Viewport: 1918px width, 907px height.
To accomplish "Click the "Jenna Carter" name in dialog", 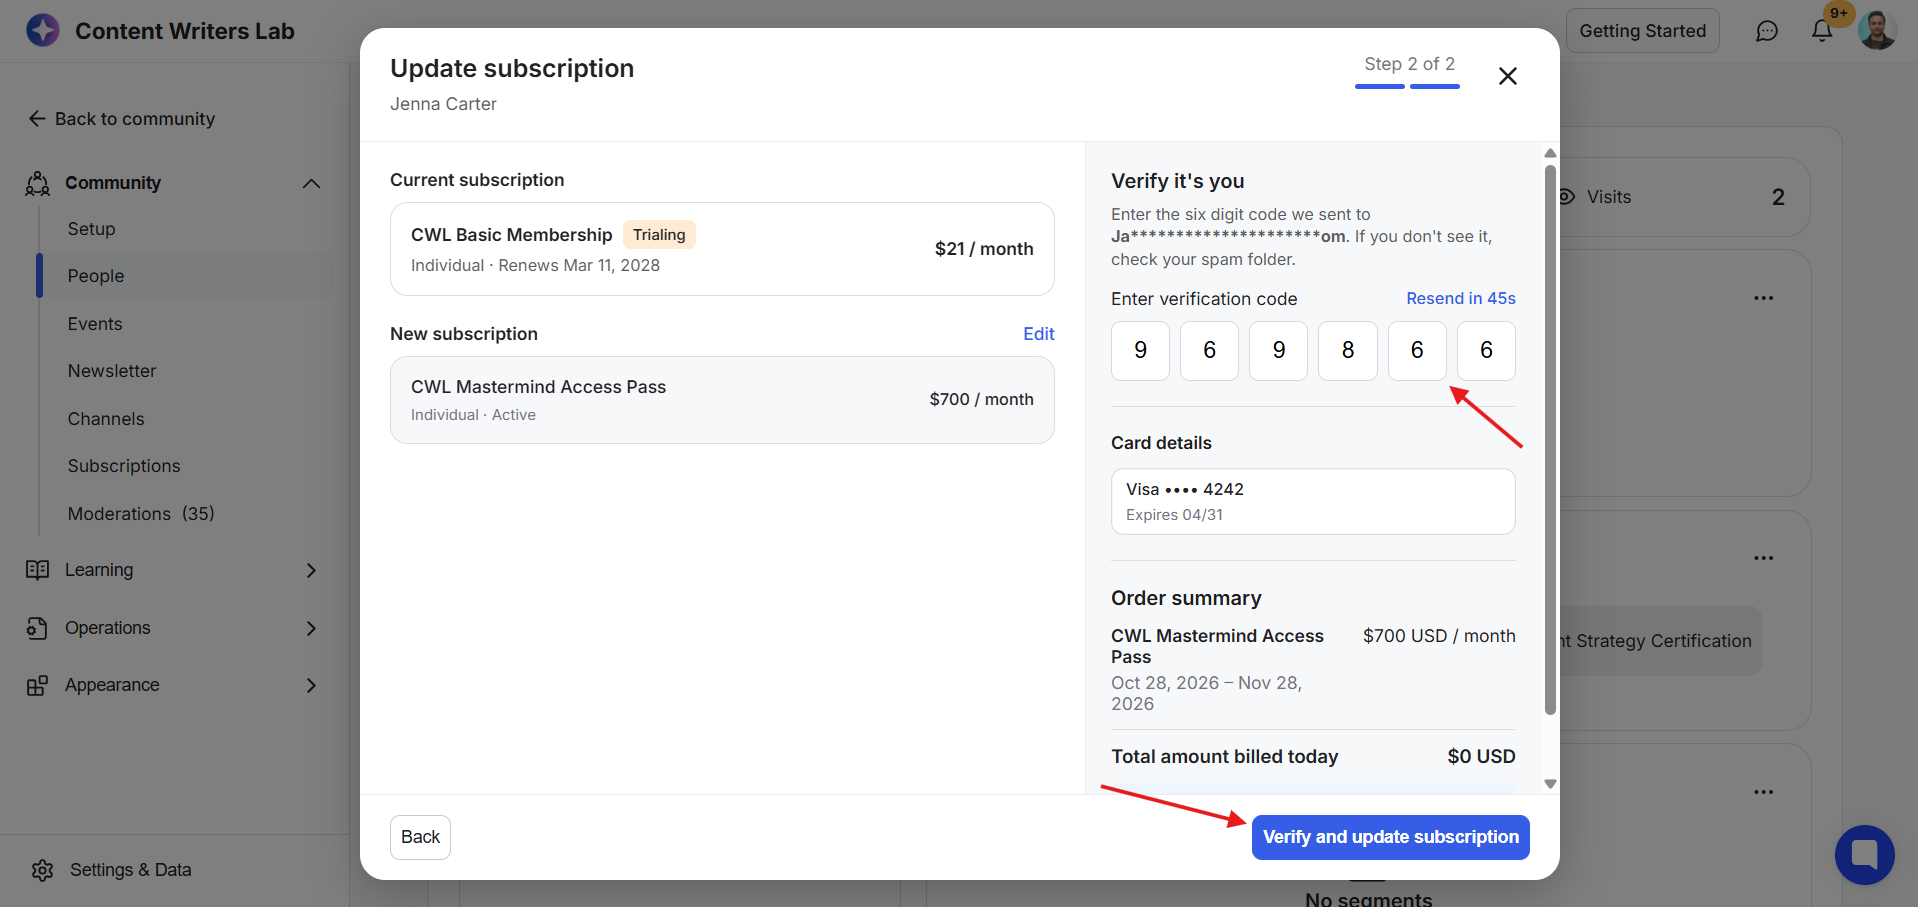I will point(443,104).
